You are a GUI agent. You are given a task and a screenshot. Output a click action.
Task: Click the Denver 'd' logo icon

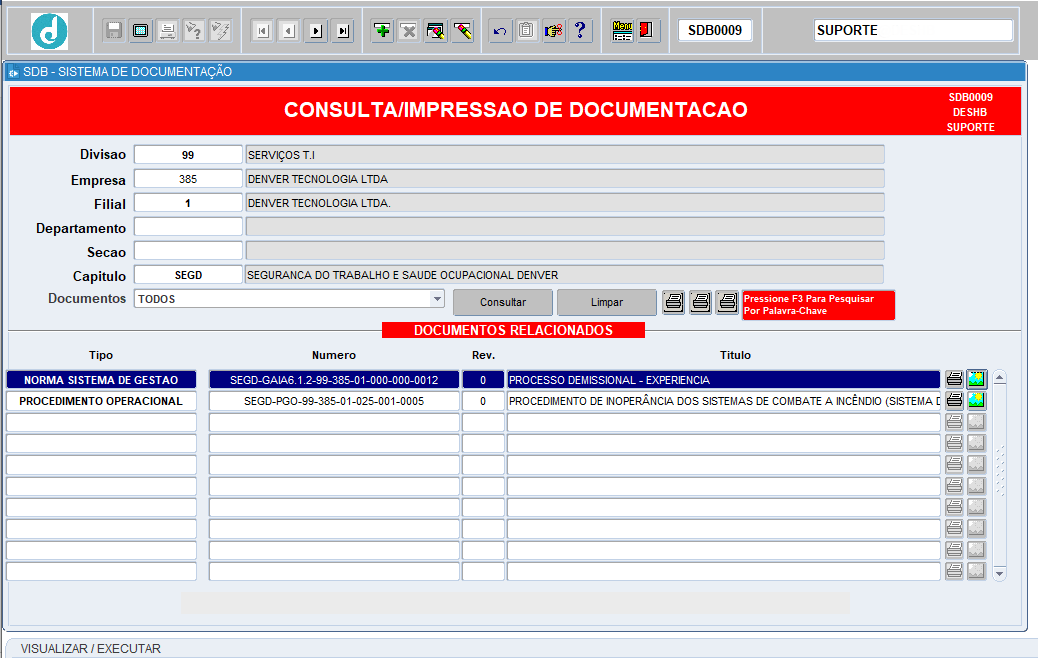click(x=49, y=31)
